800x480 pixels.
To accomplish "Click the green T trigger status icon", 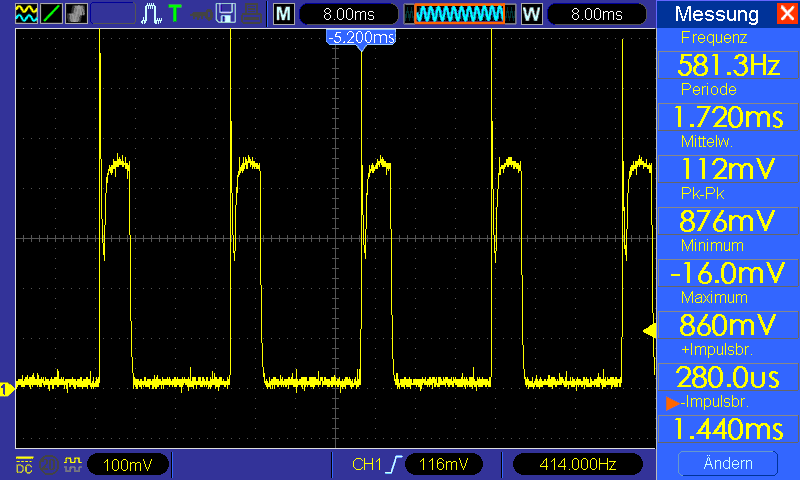I will 176,14.
